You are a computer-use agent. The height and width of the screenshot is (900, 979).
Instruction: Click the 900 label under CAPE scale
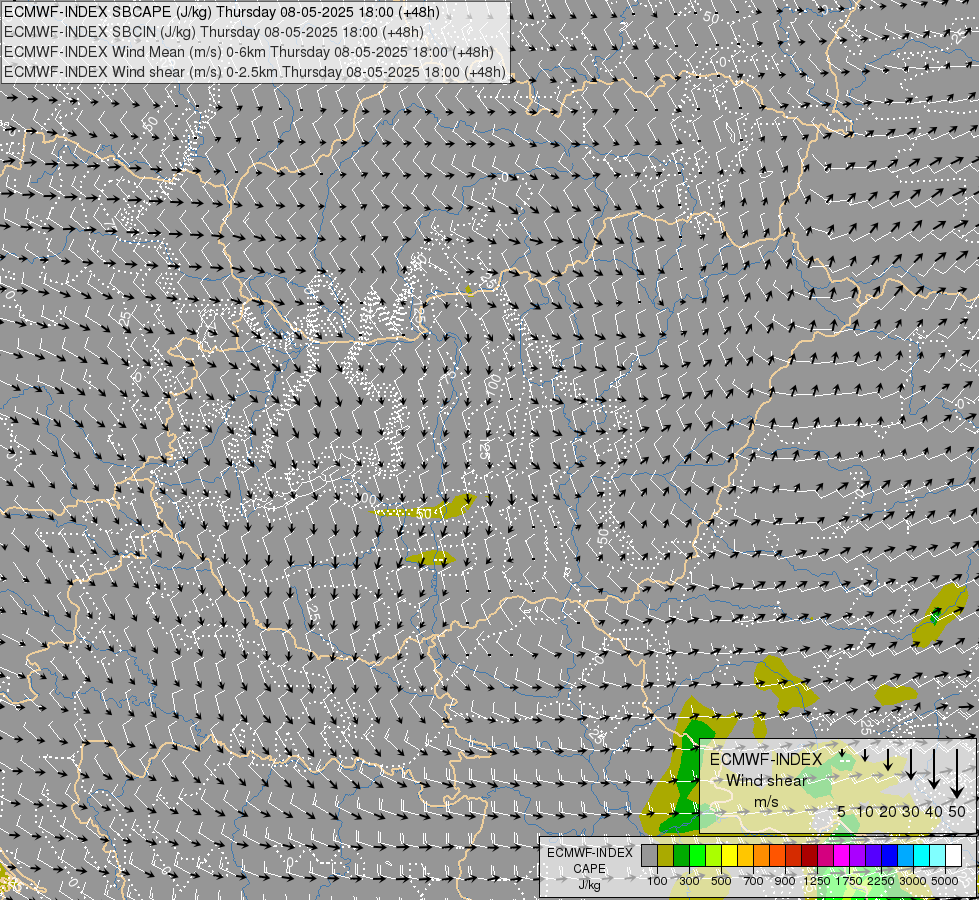785,881
